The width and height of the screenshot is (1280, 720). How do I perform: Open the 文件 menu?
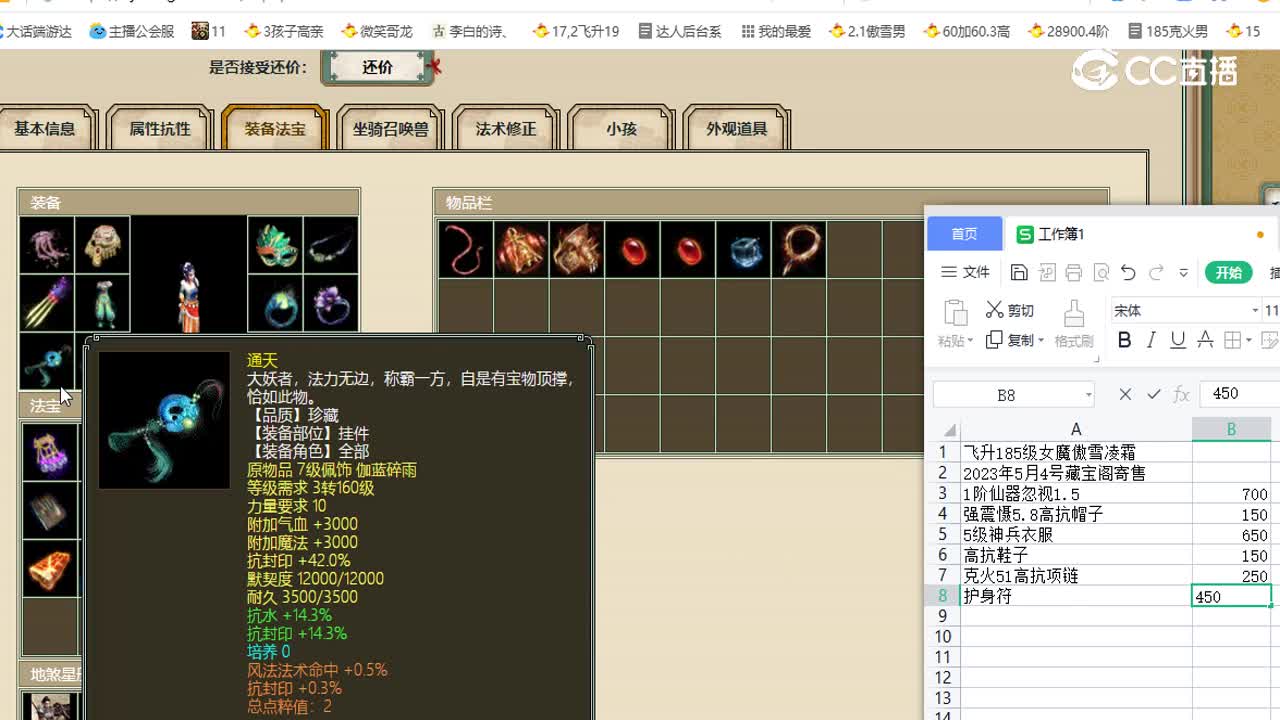(x=965, y=272)
